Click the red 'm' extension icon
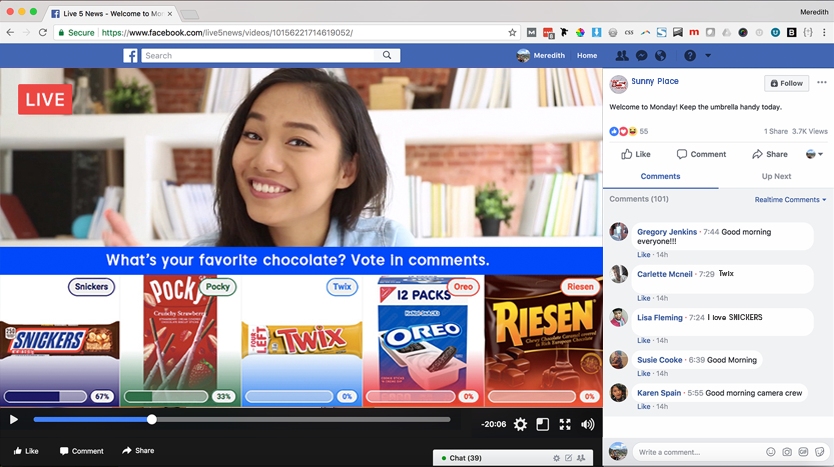 click(694, 32)
